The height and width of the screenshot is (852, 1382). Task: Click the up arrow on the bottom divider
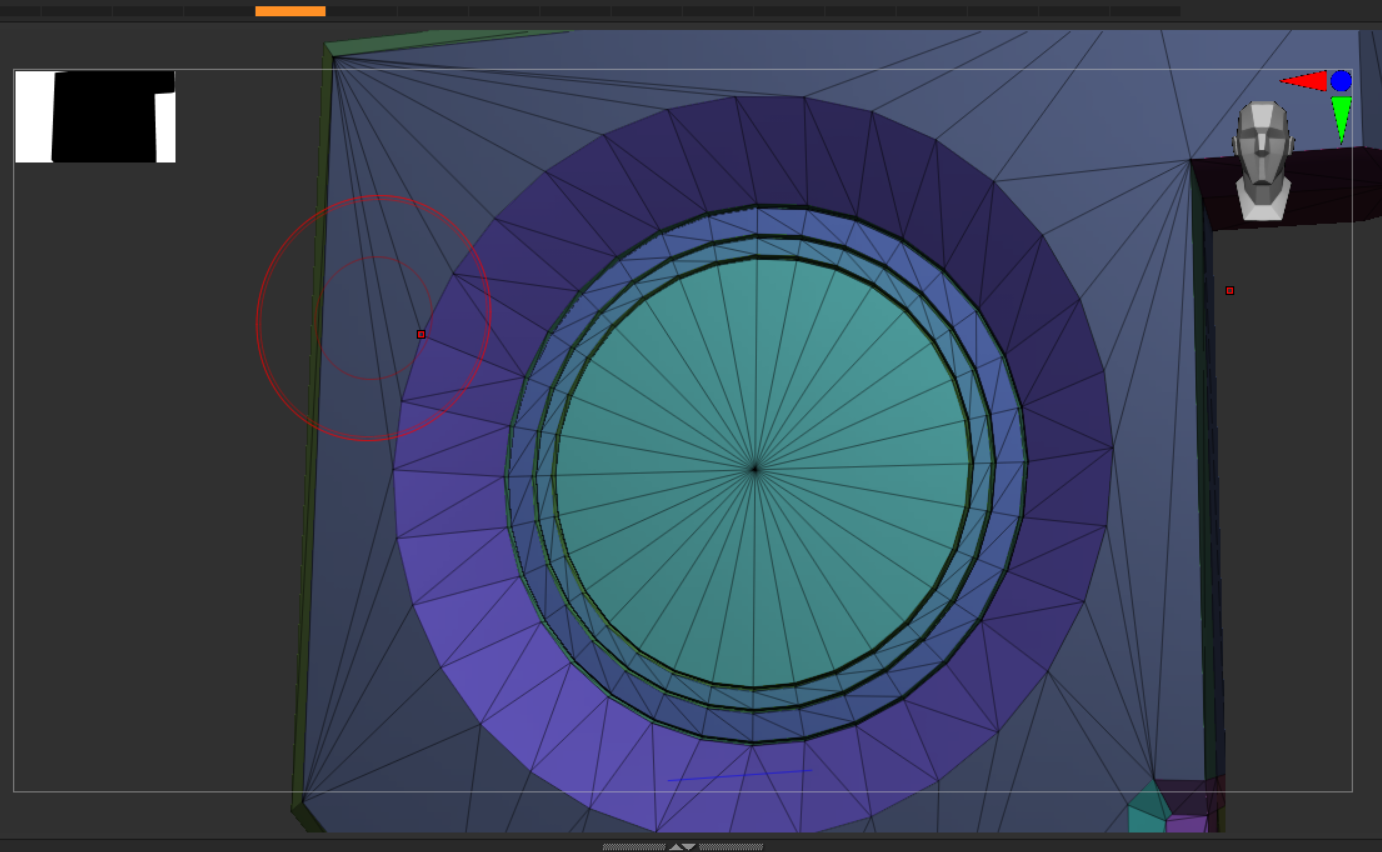676,847
